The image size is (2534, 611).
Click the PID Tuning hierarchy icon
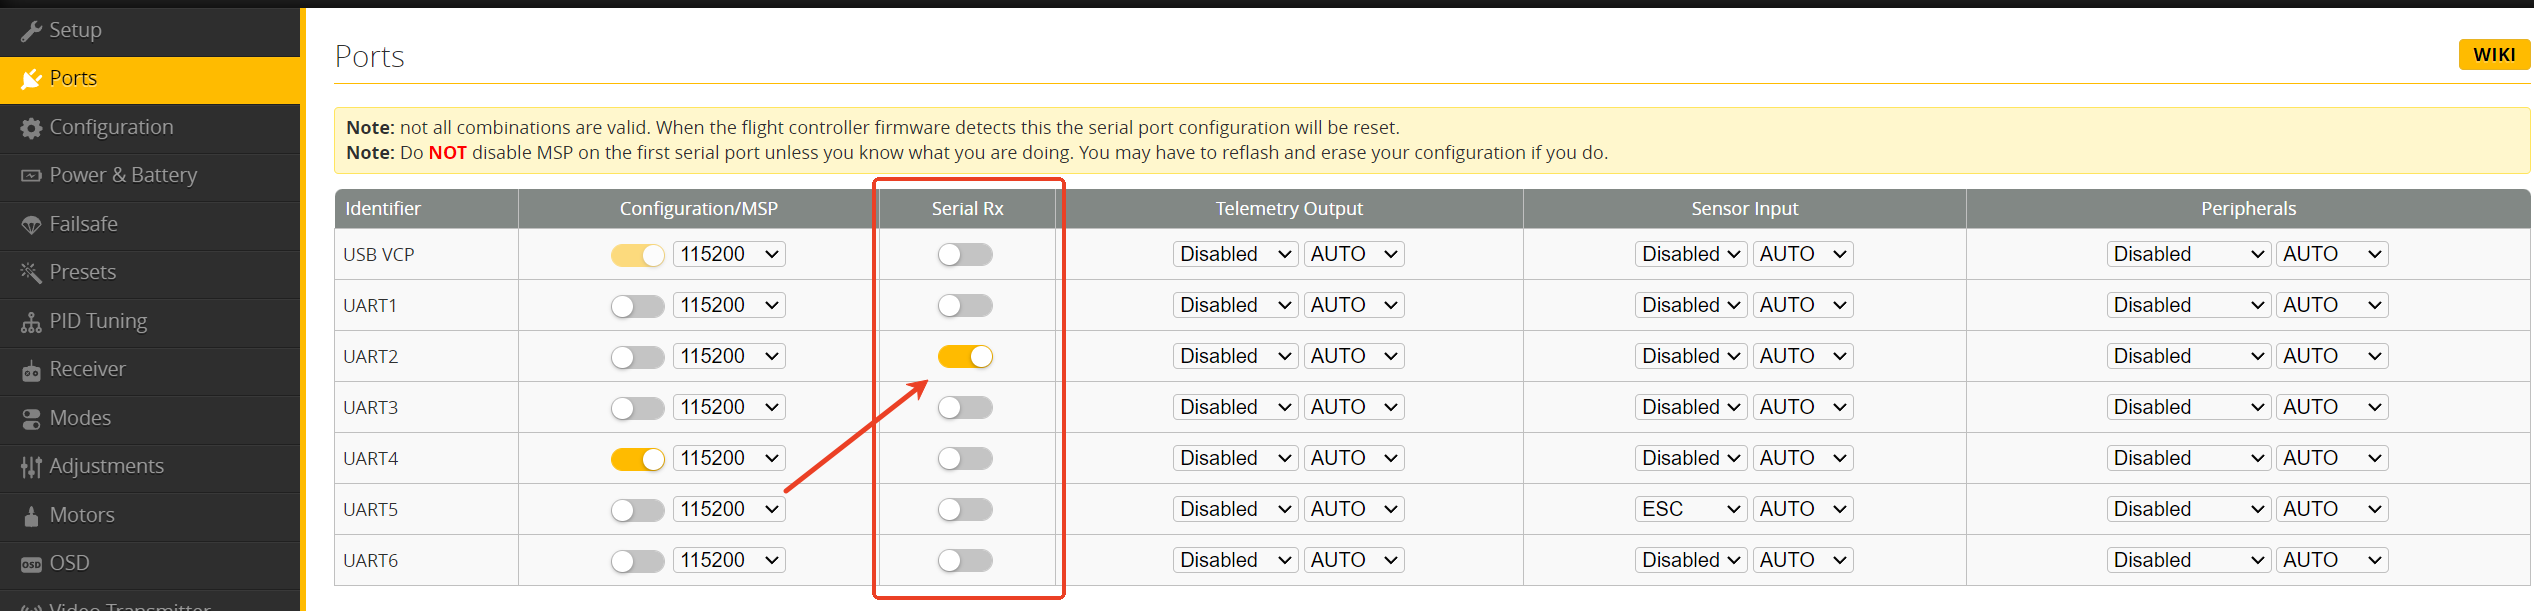(31, 322)
